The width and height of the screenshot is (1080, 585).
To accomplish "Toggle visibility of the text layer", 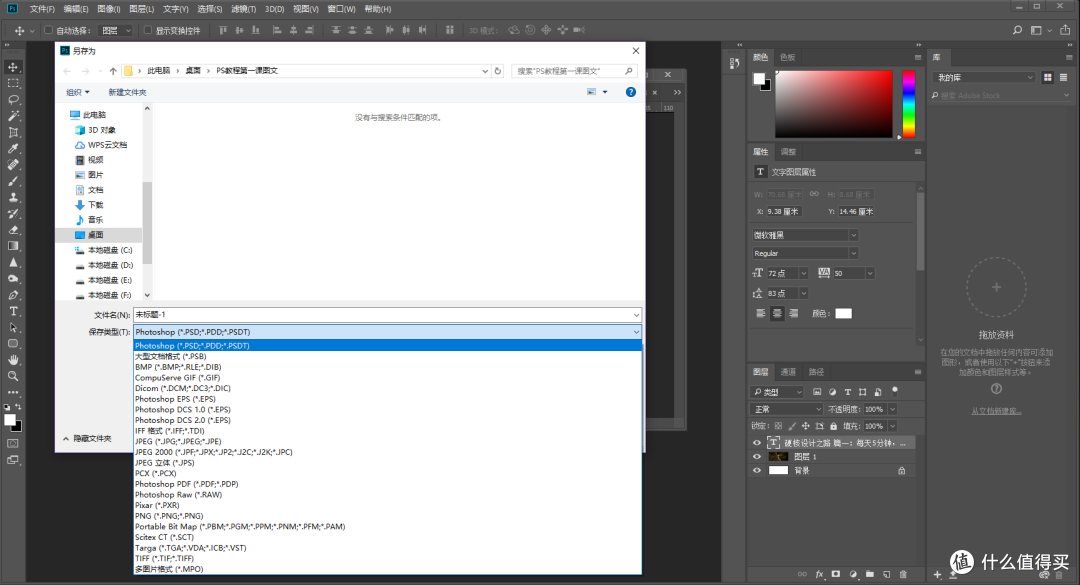I will click(x=758, y=441).
